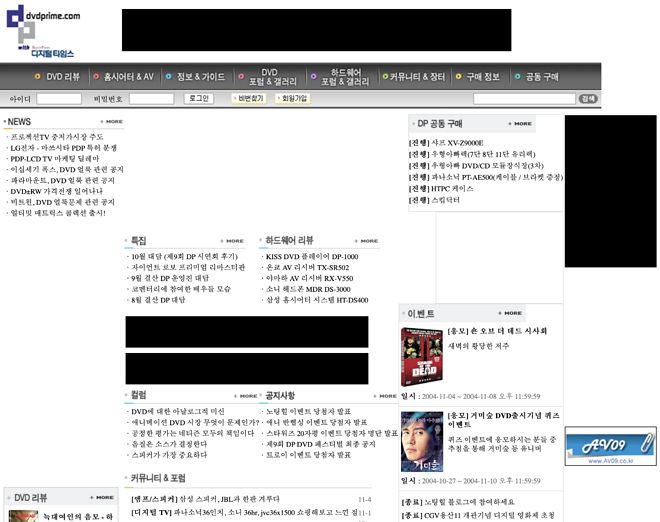Open group buy item with 'DVD/CD' in title
Screen dimensions: 660x522
coord(476,165)
